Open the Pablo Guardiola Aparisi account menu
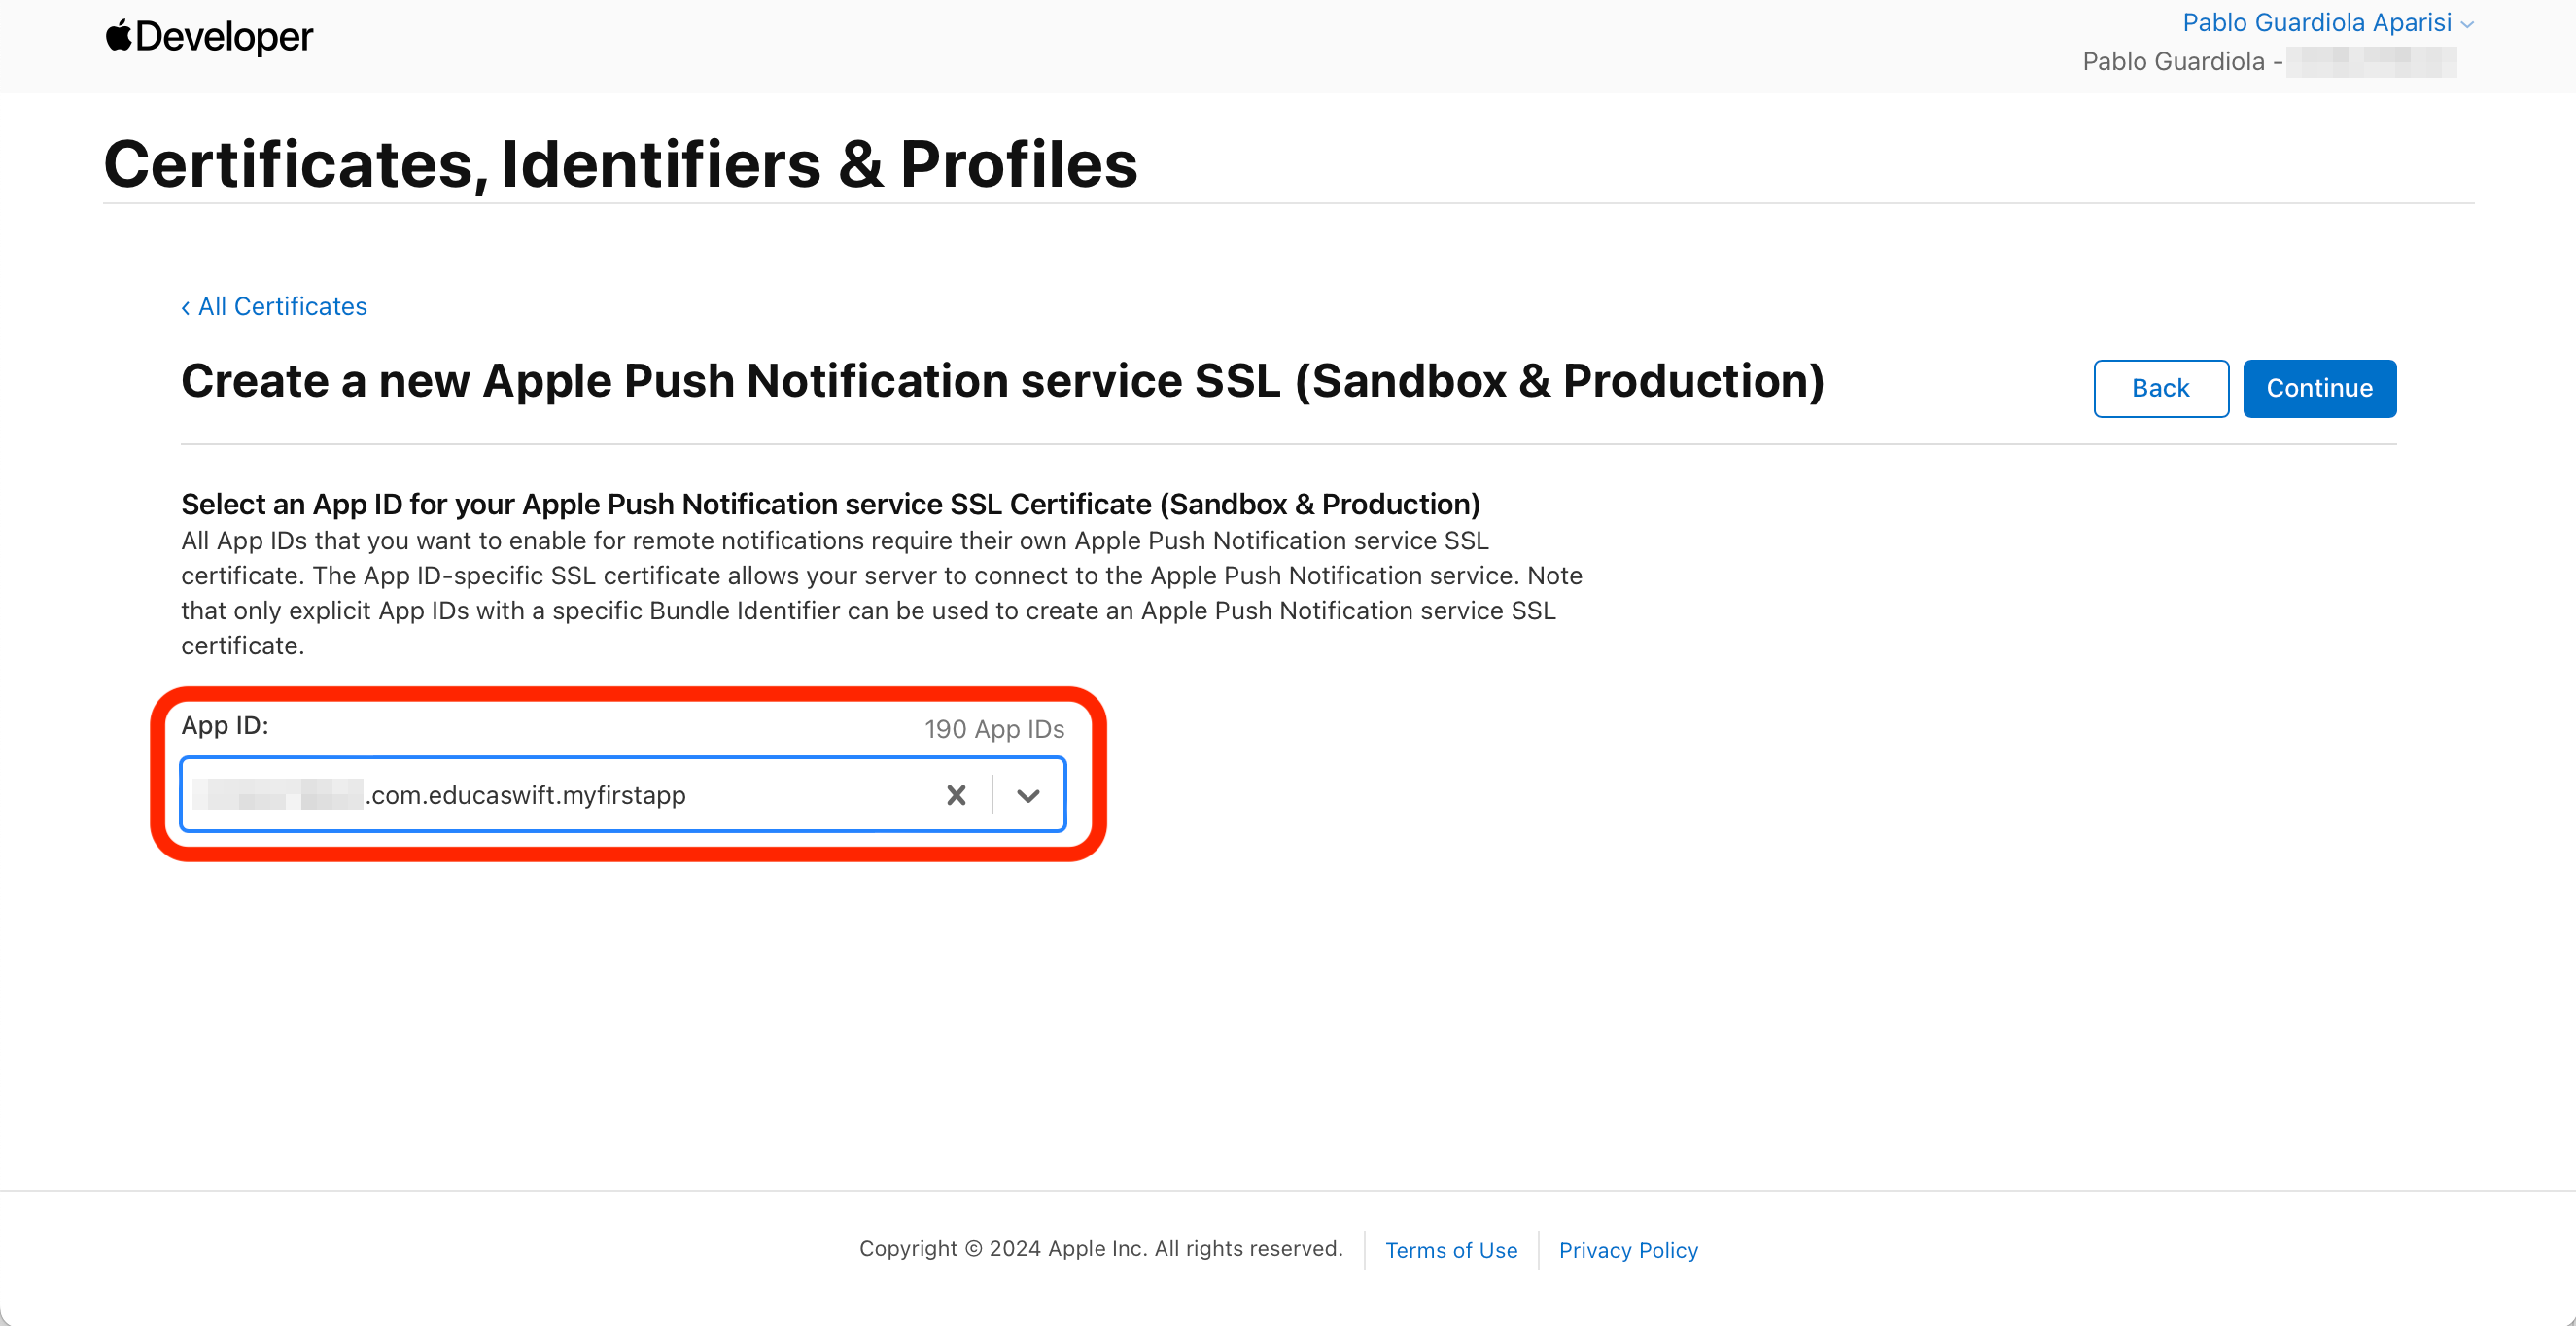Screen dimensions: 2576x1326 (x=2316, y=23)
